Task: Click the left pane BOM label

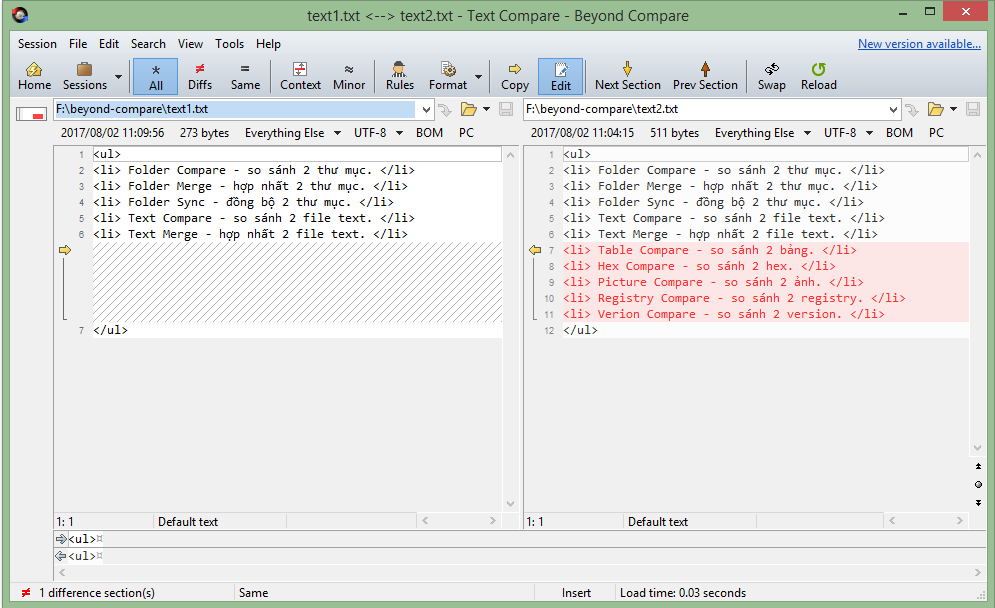Action: click(430, 133)
